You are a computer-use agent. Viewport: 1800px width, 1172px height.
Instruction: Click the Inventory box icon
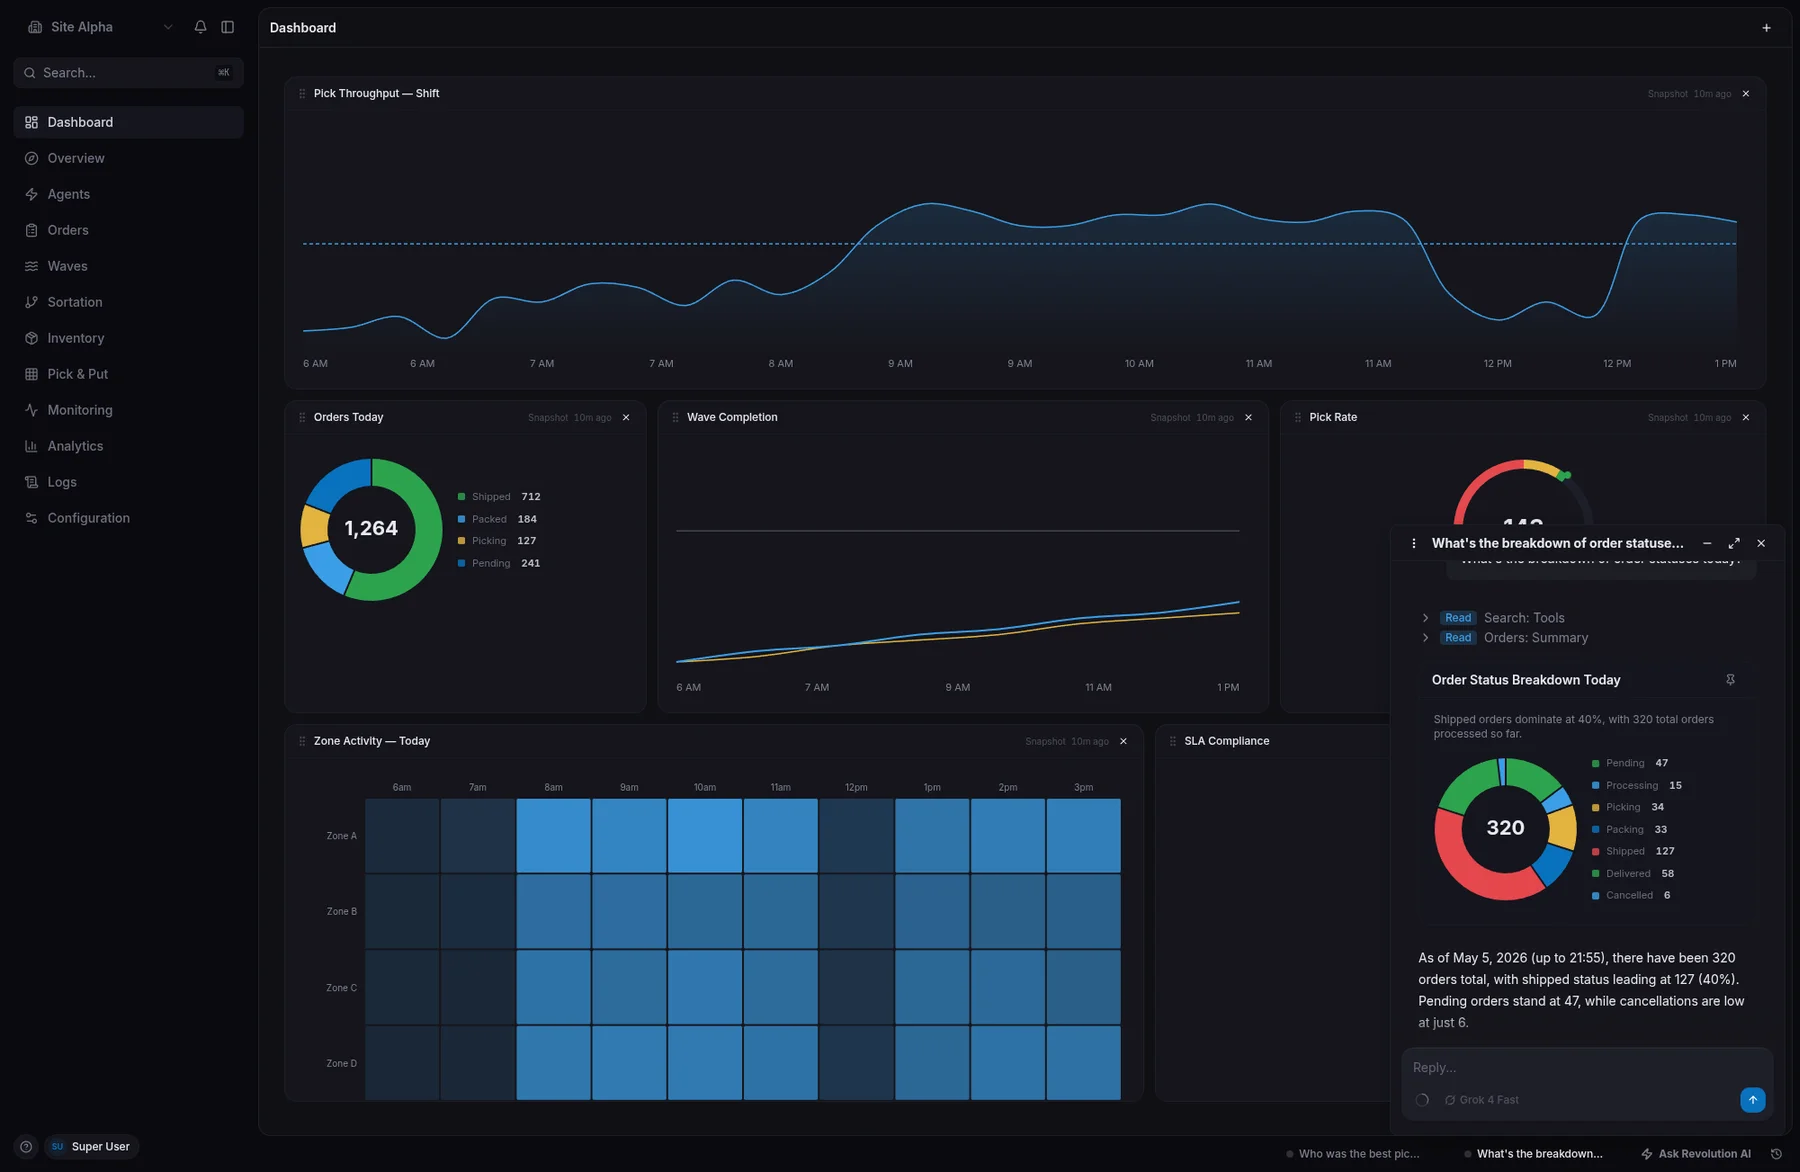tap(31, 338)
